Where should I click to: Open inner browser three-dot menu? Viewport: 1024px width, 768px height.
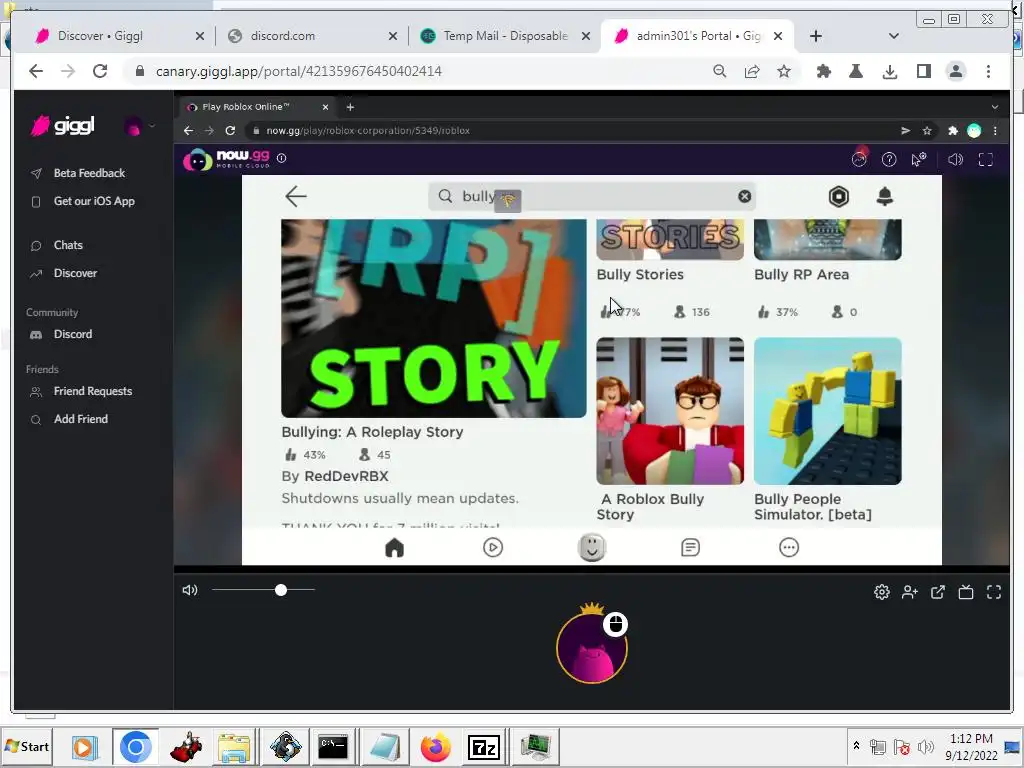995,131
